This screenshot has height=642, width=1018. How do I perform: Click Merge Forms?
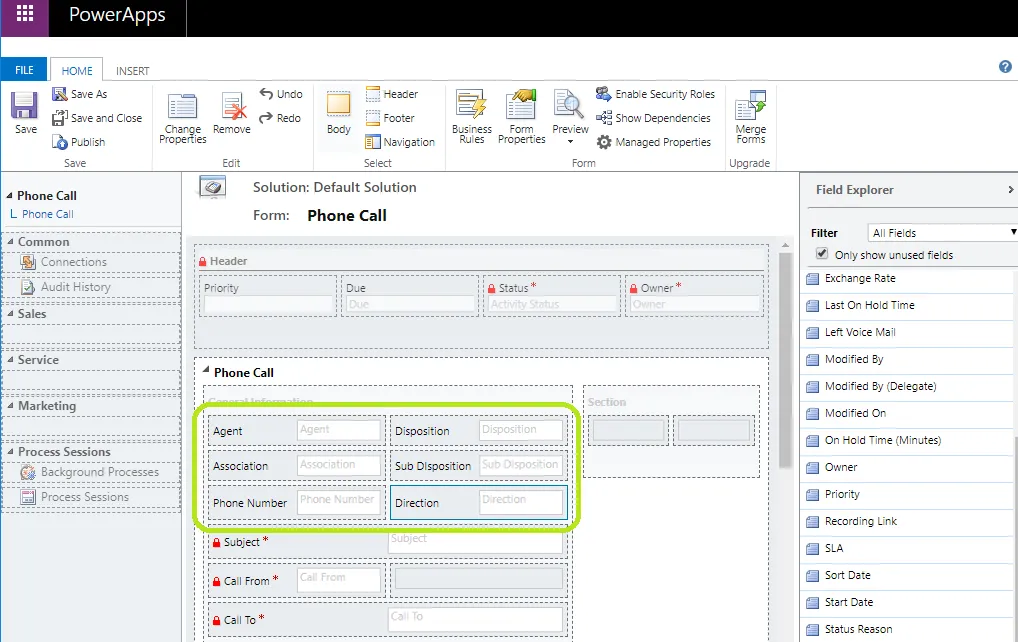point(751,117)
